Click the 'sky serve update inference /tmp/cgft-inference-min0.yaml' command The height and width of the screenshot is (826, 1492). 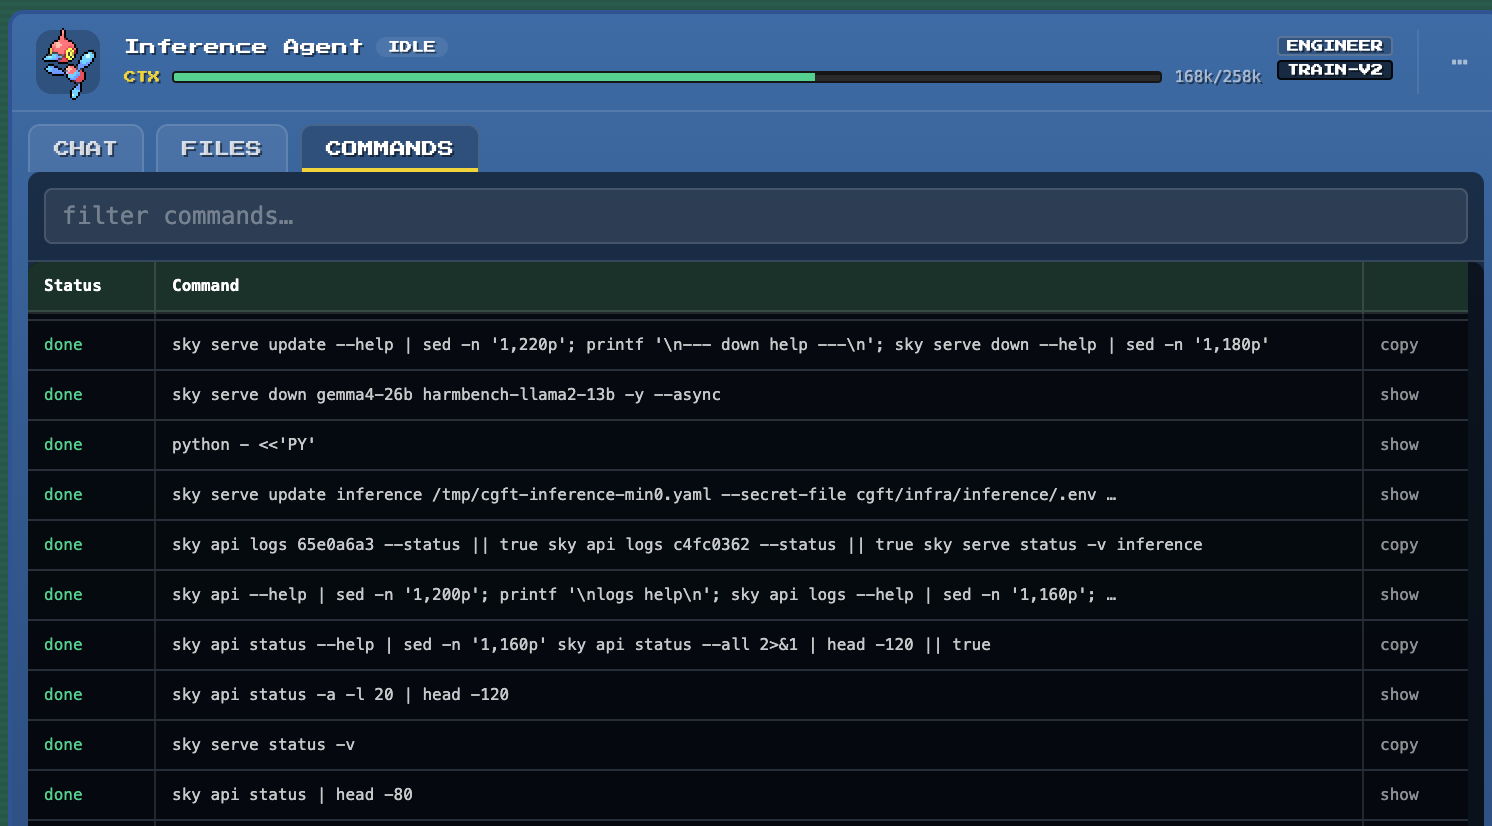pos(644,495)
